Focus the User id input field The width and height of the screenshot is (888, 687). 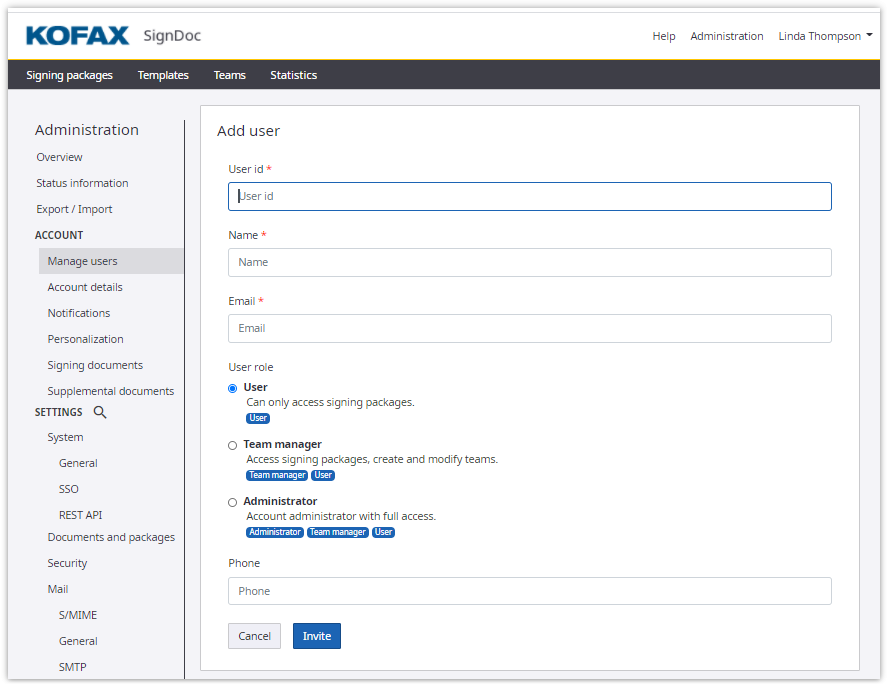[529, 196]
